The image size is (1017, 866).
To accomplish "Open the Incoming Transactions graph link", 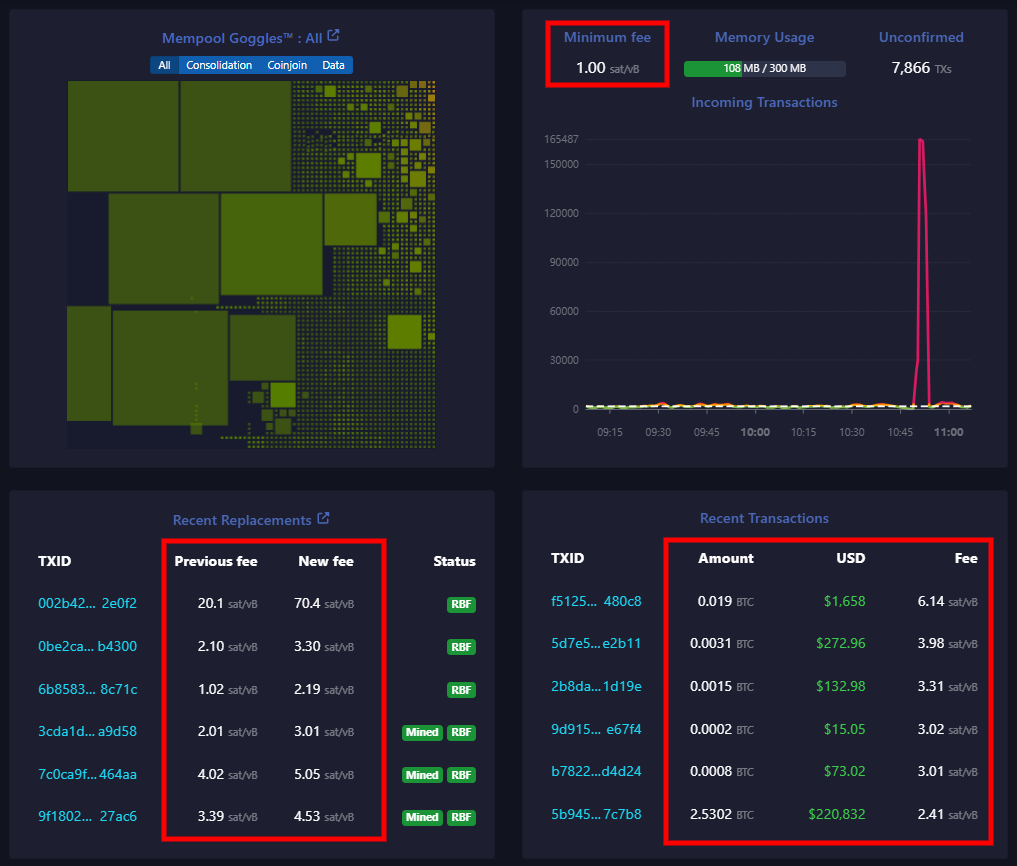I will coord(764,102).
